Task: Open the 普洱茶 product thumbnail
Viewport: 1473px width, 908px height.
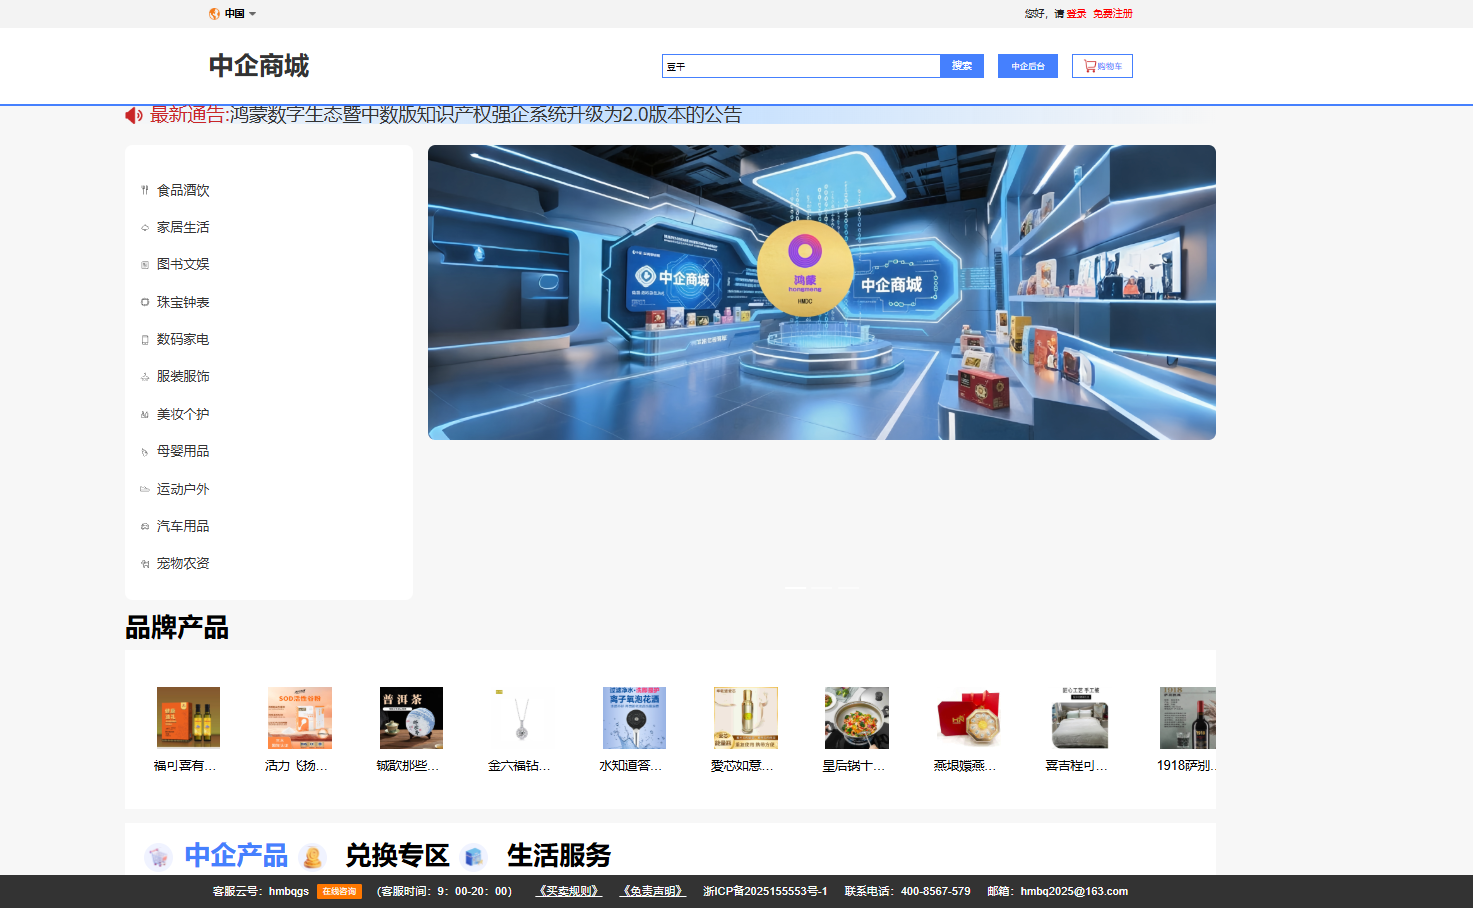Action: click(412, 717)
